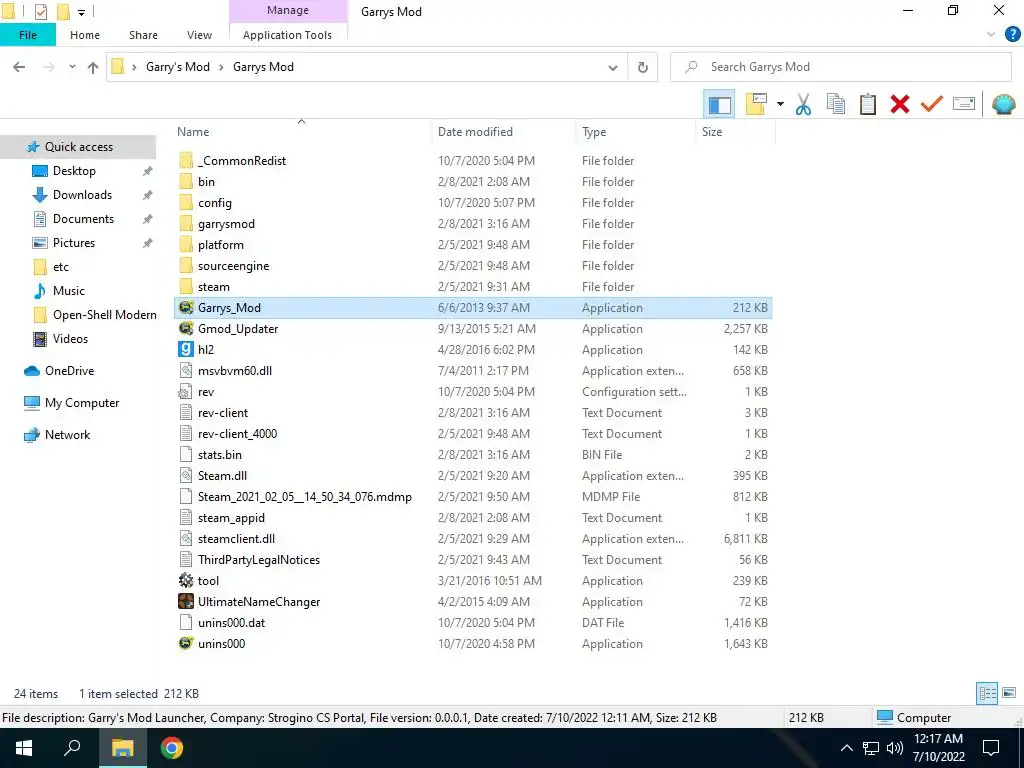Click the taskbar Search magnifier icon
Screen dimensions: 1024x768
pos(72,748)
